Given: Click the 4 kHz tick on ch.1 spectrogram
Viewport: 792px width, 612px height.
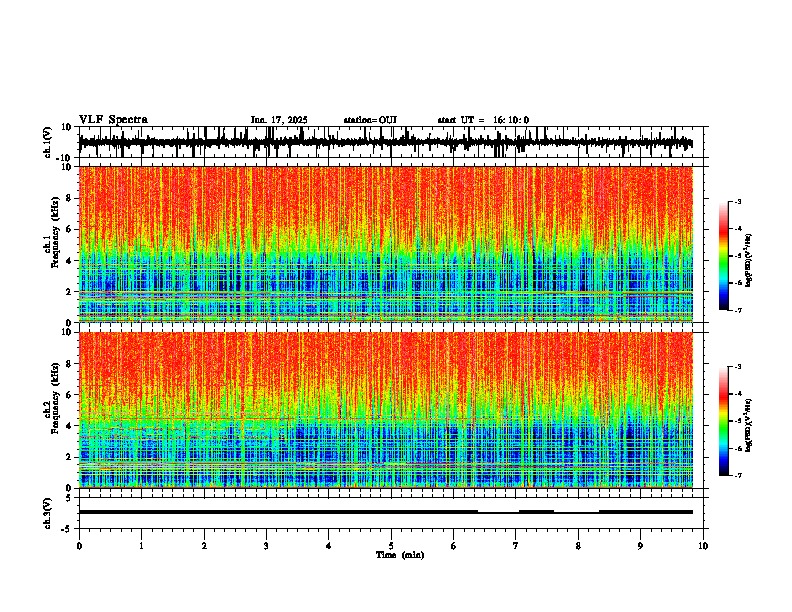Looking at the screenshot, I should 69,261.
